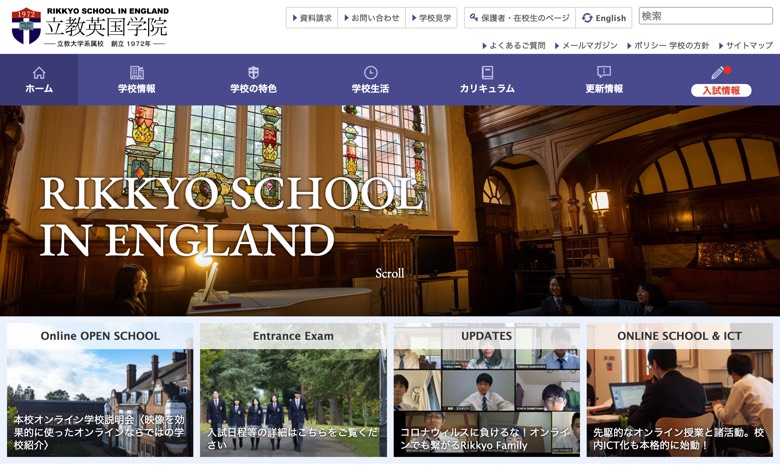The image size is (780, 470).
Task: Click the 資料請求 button
Action: (x=312, y=18)
